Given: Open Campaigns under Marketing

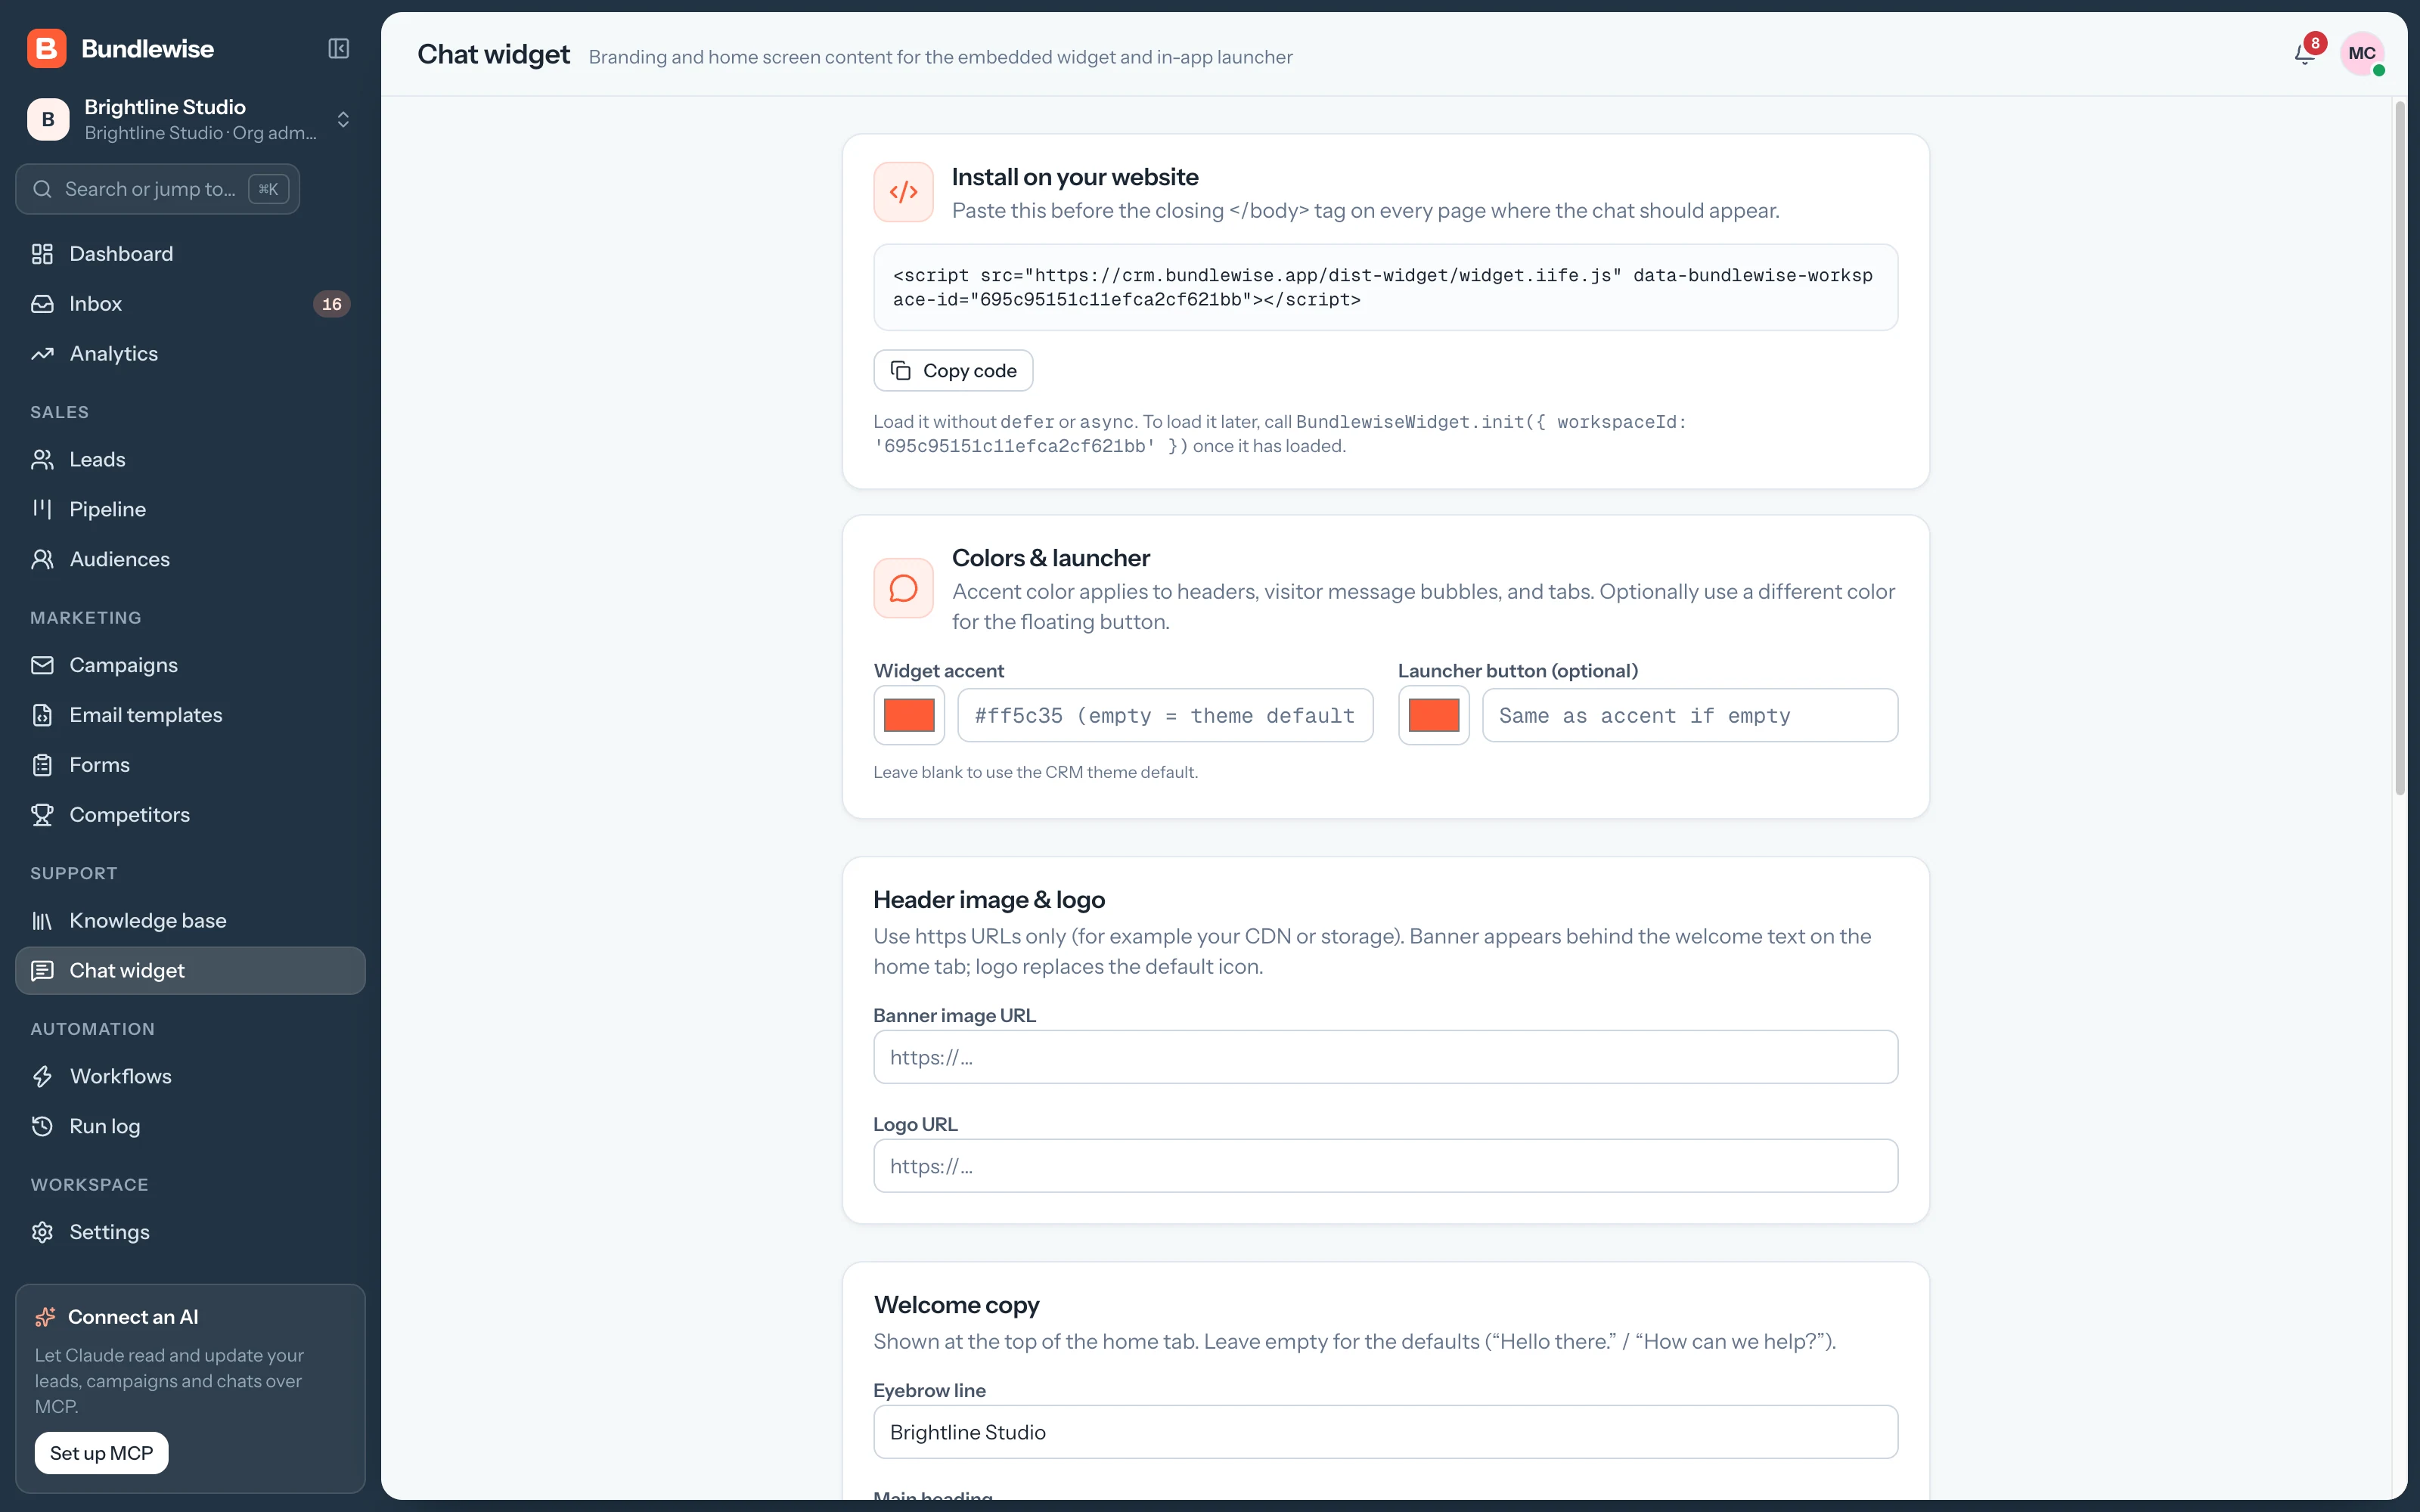Looking at the screenshot, I should click(190, 665).
